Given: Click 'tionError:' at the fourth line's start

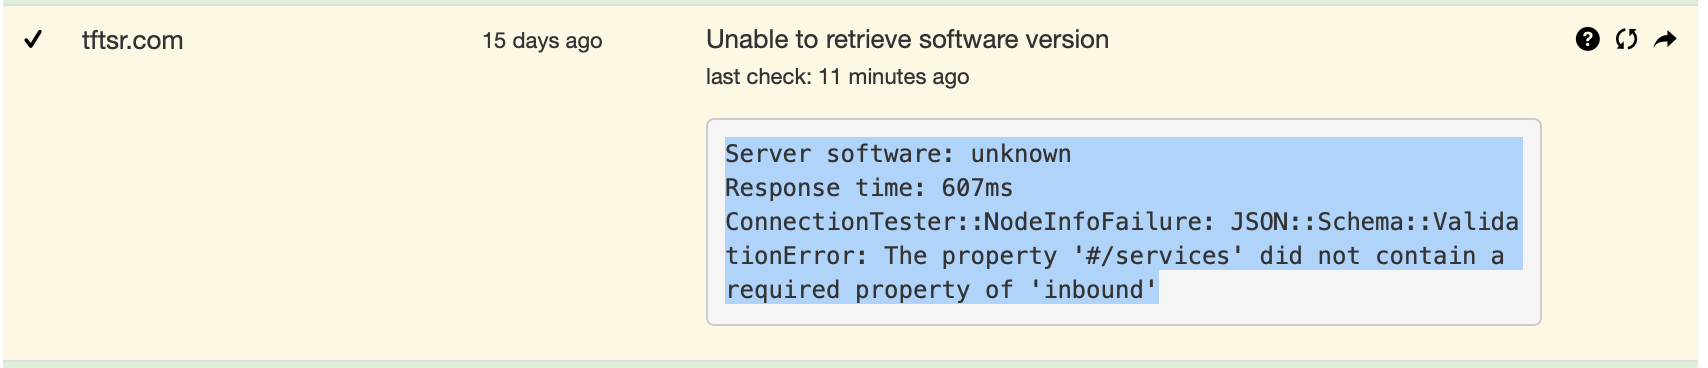Looking at the screenshot, I should [x=797, y=256].
